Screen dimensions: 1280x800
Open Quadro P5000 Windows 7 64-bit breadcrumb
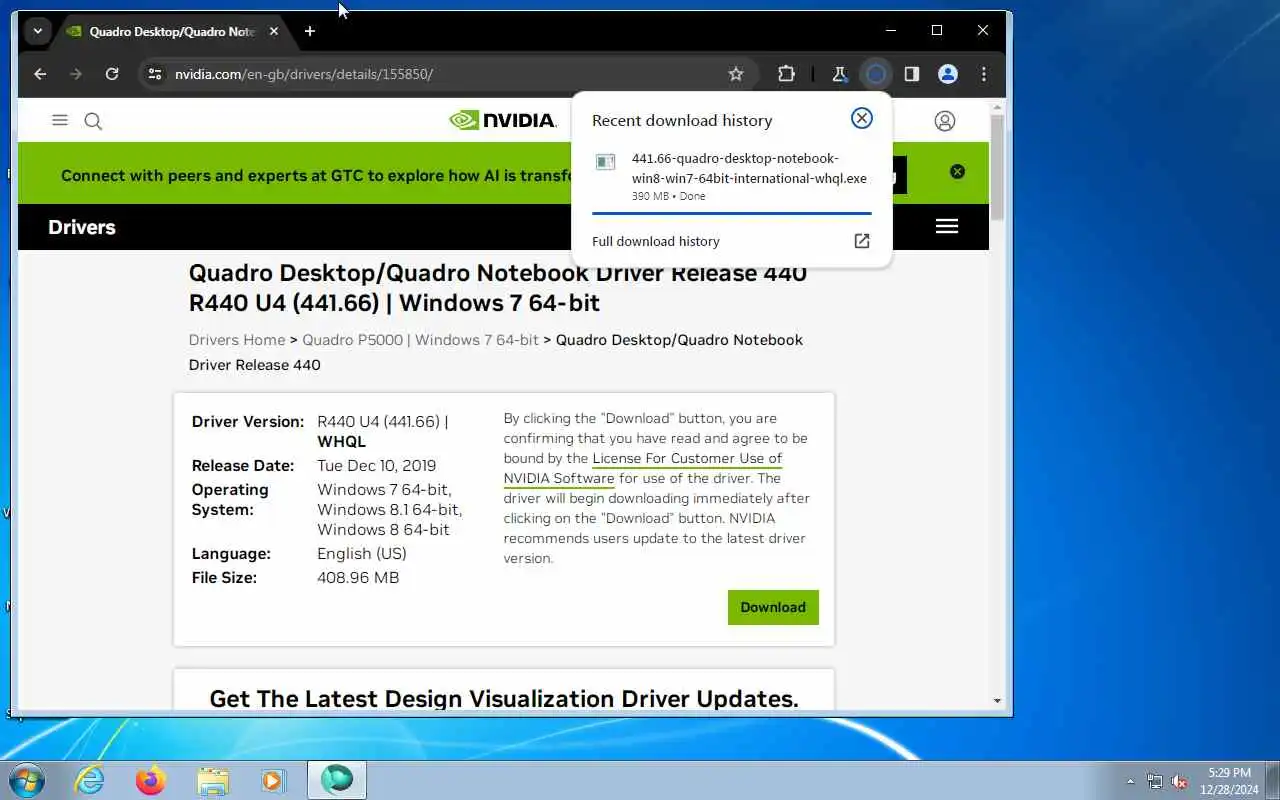(x=420, y=340)
